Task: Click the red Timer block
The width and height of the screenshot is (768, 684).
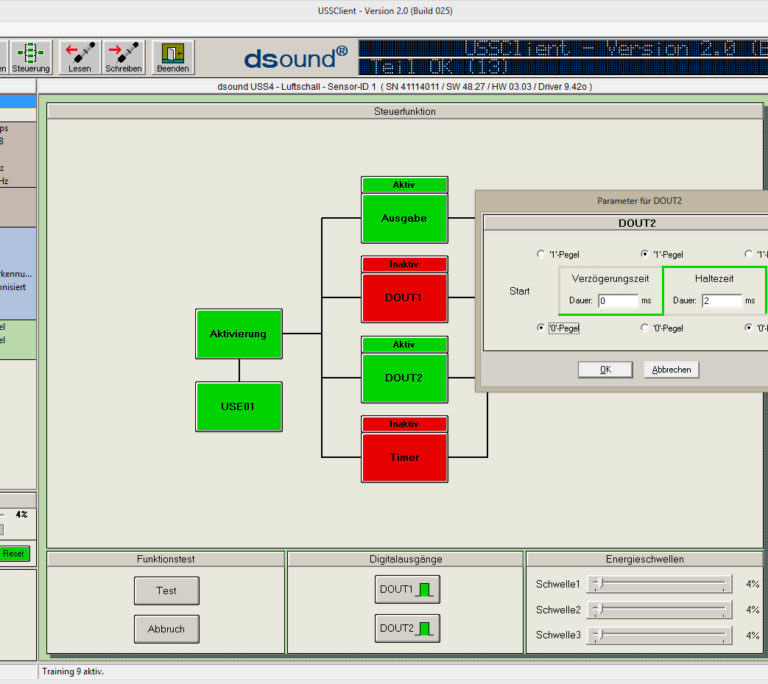Action: pos(404,457)
